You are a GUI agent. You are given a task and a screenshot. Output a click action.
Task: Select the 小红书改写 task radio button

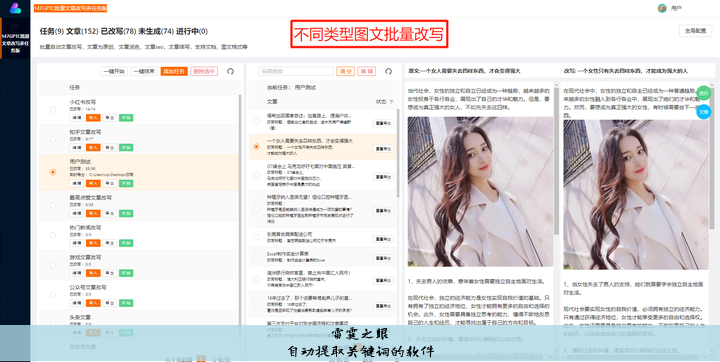[x=53, y=109]
